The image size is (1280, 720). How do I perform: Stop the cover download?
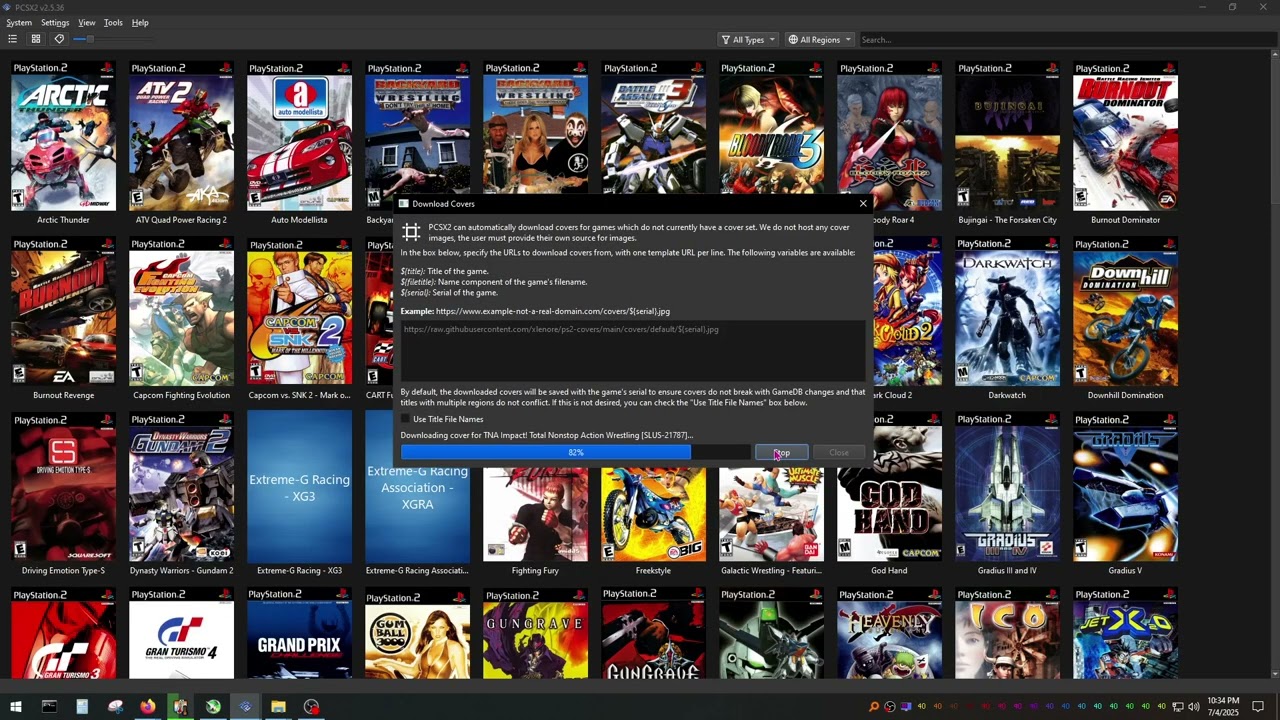point(781,453)
